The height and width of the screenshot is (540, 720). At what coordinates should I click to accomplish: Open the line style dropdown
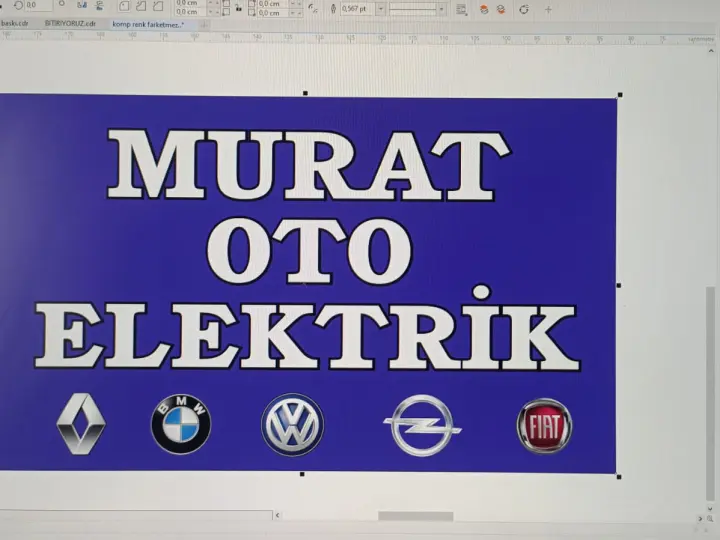coord(417,9)
